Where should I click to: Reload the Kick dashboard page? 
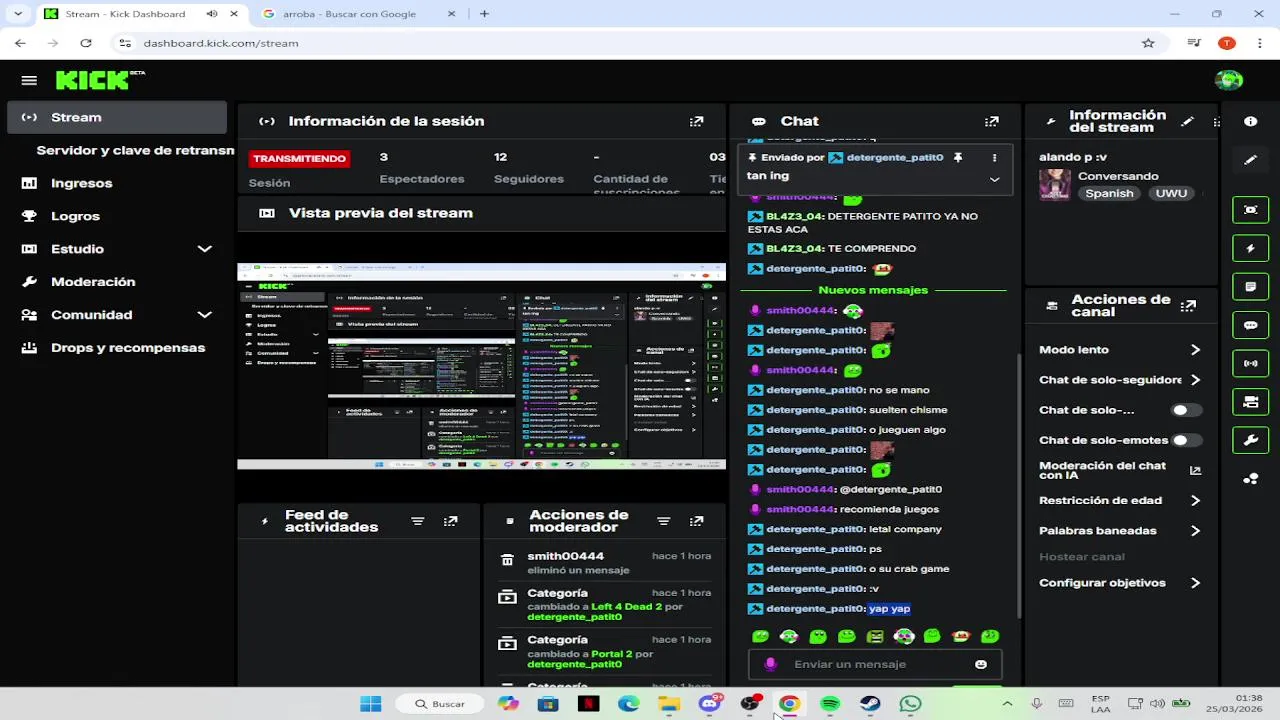[x=86, y=43]
